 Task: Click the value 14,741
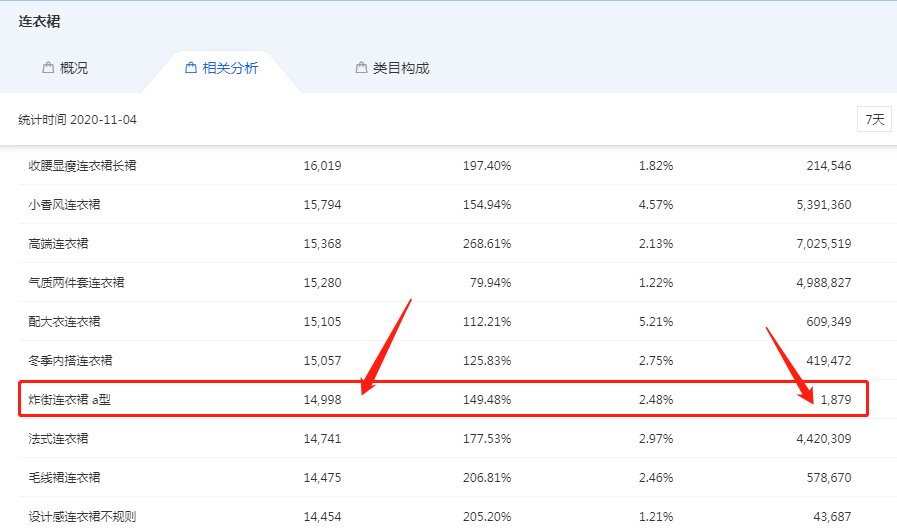click(322, 438)
